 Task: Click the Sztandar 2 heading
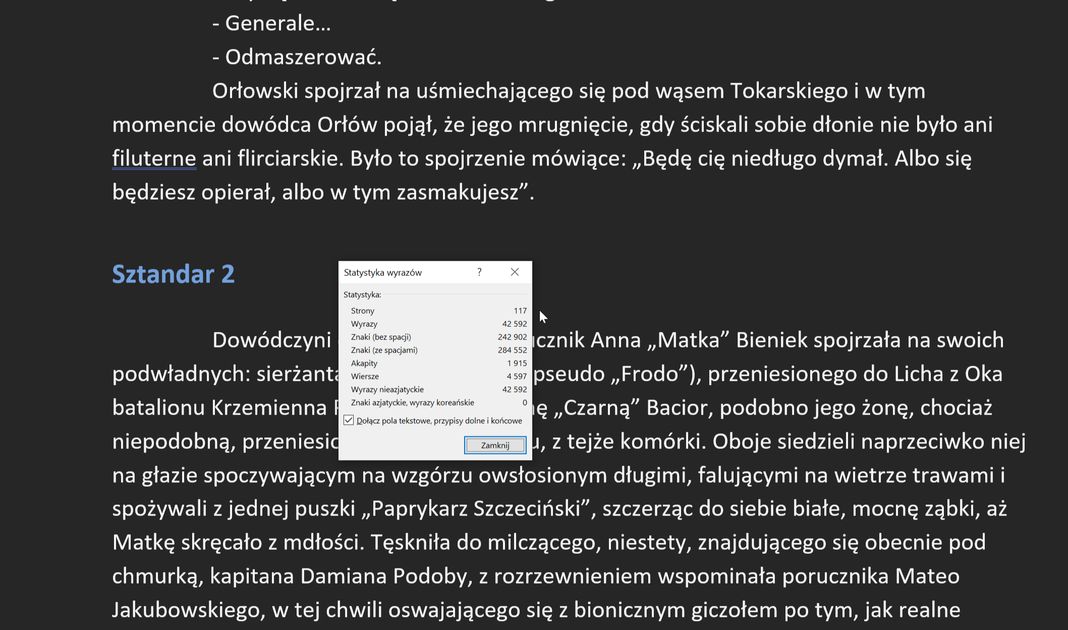173,274
